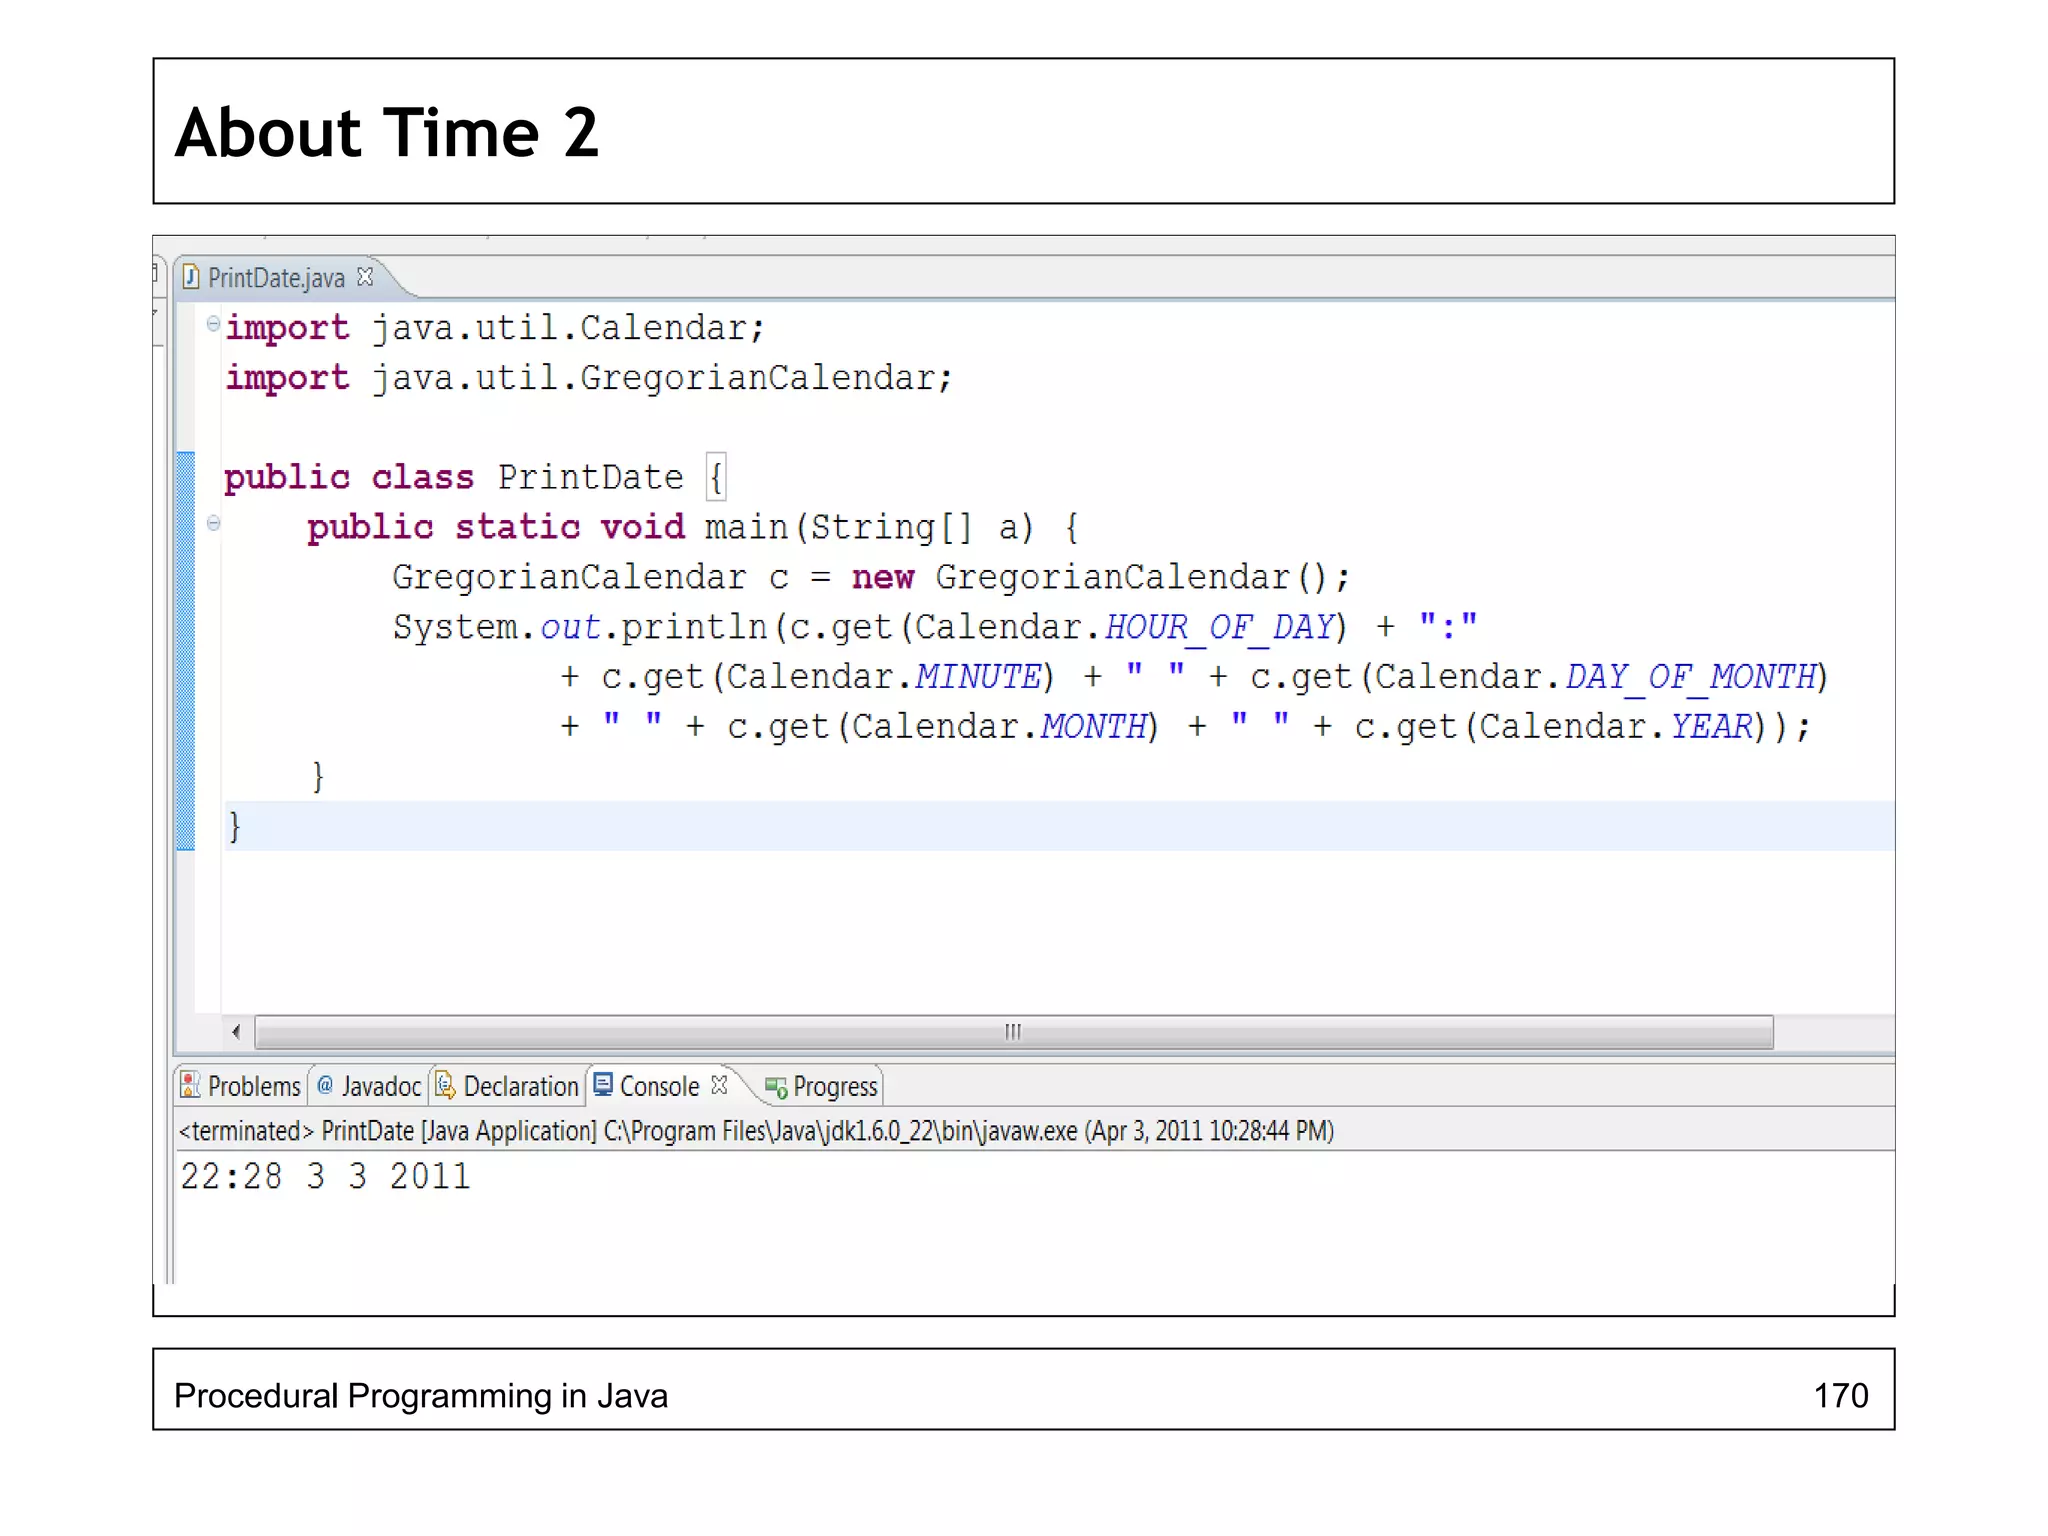This screenshot has width=2048, height=1536.
Task: Click the Javadoc @ icon
Action: point(325,1085)
